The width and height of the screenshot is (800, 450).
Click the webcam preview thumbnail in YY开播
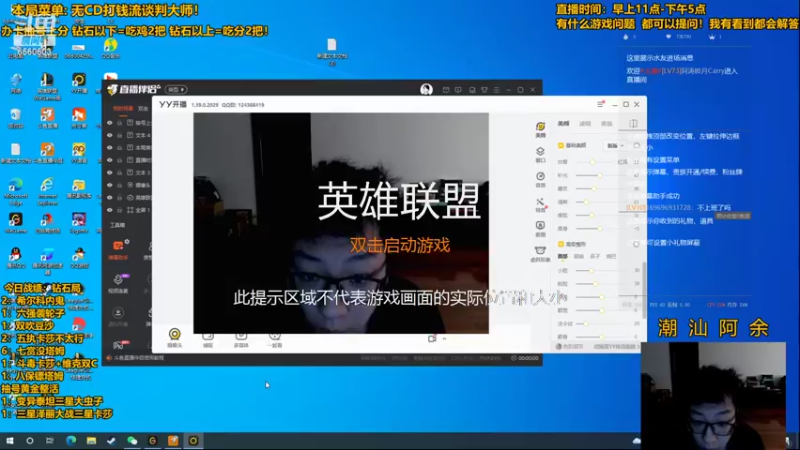341,223
